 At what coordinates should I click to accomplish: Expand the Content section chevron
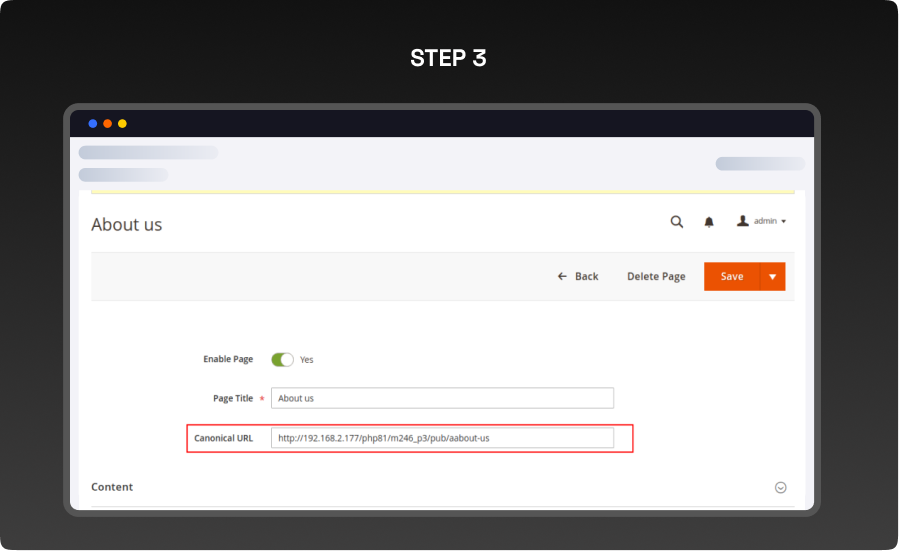tap(780, 488)
